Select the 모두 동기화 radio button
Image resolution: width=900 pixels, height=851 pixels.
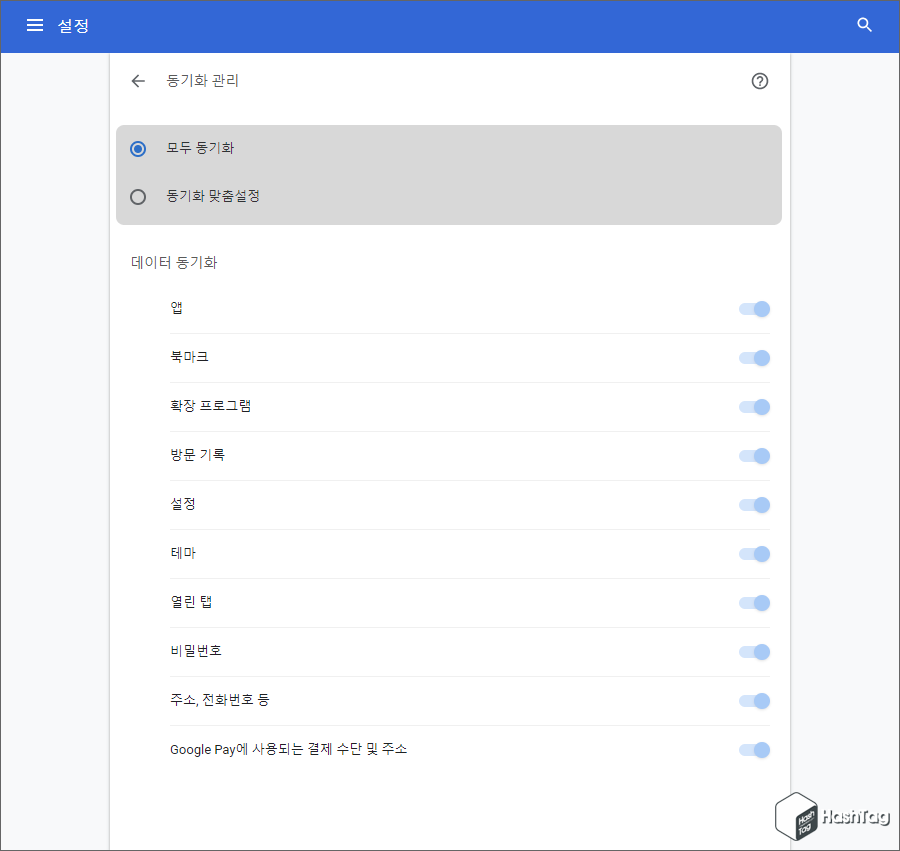(x=138, y=148)
